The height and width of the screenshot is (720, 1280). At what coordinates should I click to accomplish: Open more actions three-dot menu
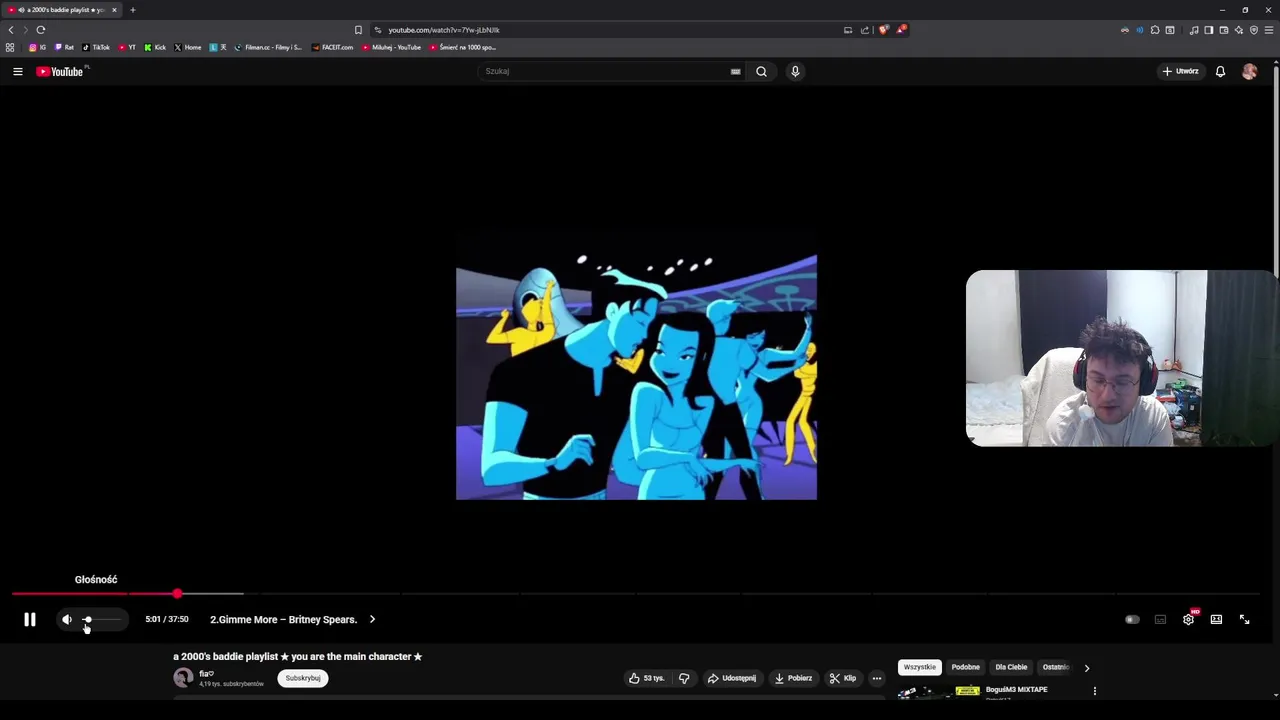[877, 678]
